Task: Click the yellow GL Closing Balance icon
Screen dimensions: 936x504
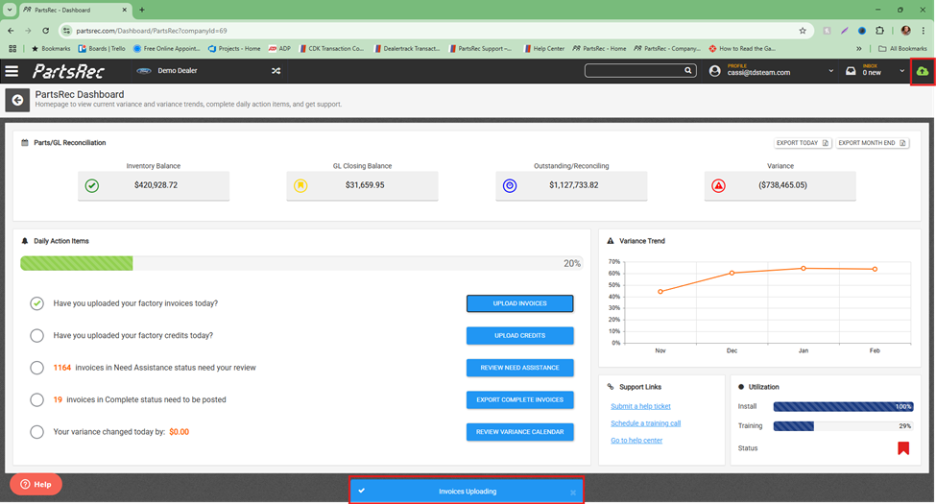Action: click(x=301, y=186)
